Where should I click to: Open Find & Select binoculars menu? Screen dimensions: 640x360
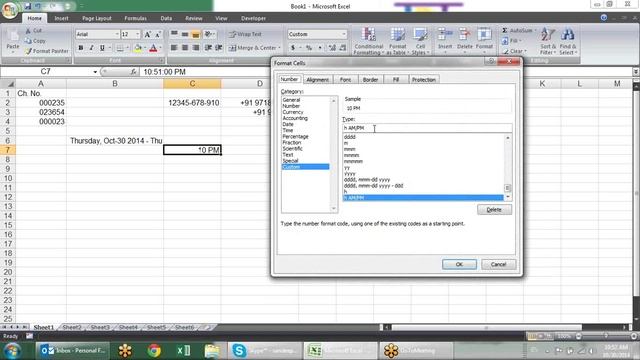coord(568,41)
